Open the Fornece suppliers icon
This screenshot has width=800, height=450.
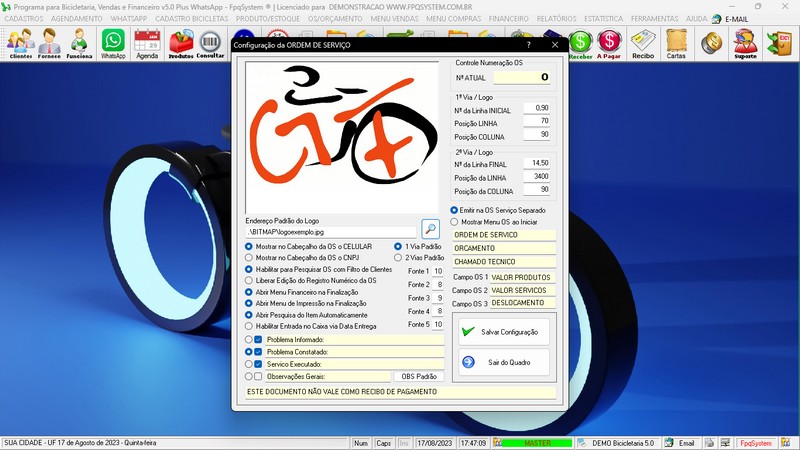pyautogui.click(x=49, y=43)
